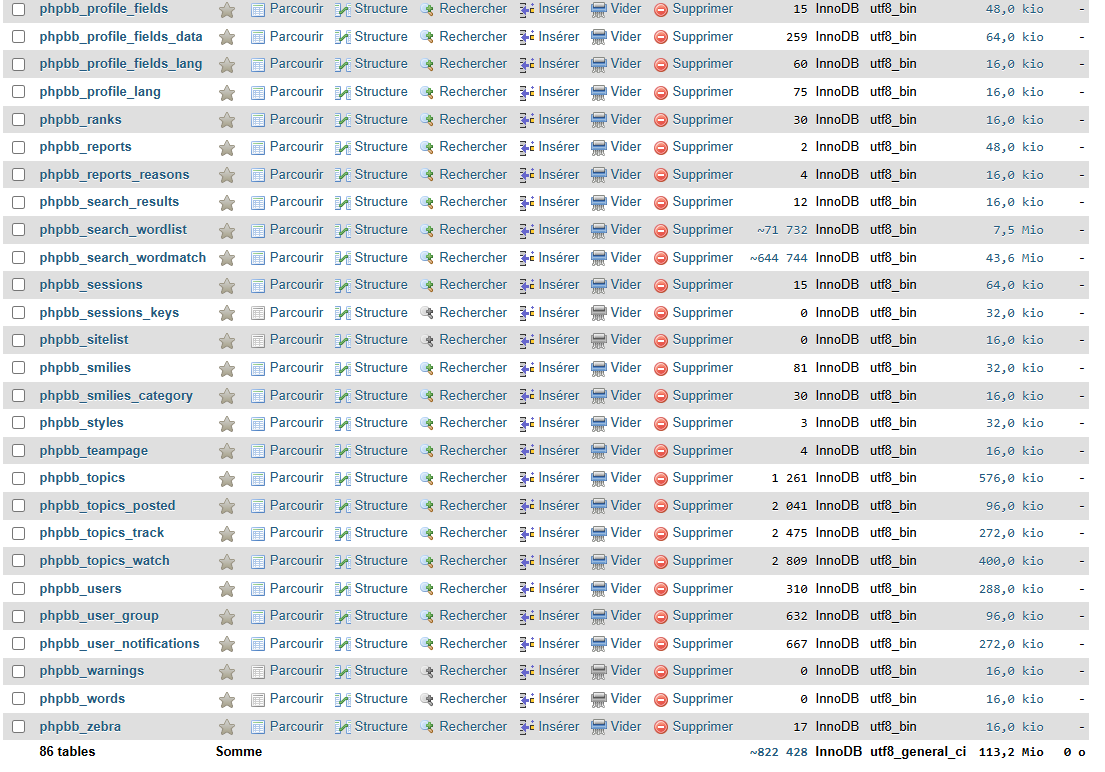Click Drop icon for phpbb_sitelist

pos(661,341)
